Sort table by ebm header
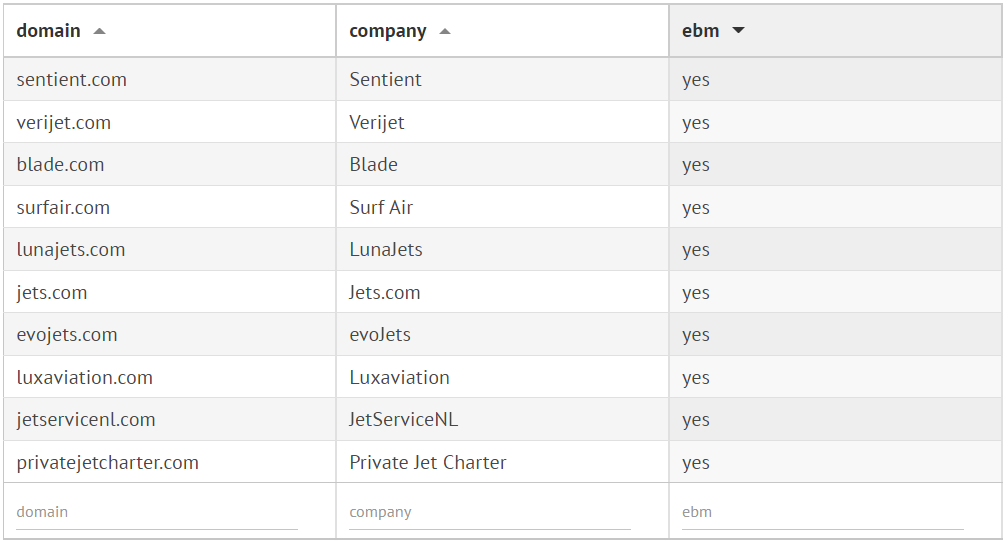 click(x=701, y=31)
